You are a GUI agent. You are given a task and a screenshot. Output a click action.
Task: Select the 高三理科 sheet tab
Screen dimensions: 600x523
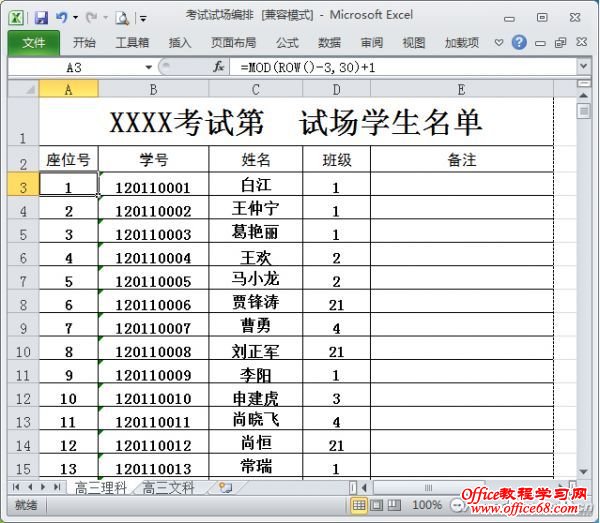point(100,487)
